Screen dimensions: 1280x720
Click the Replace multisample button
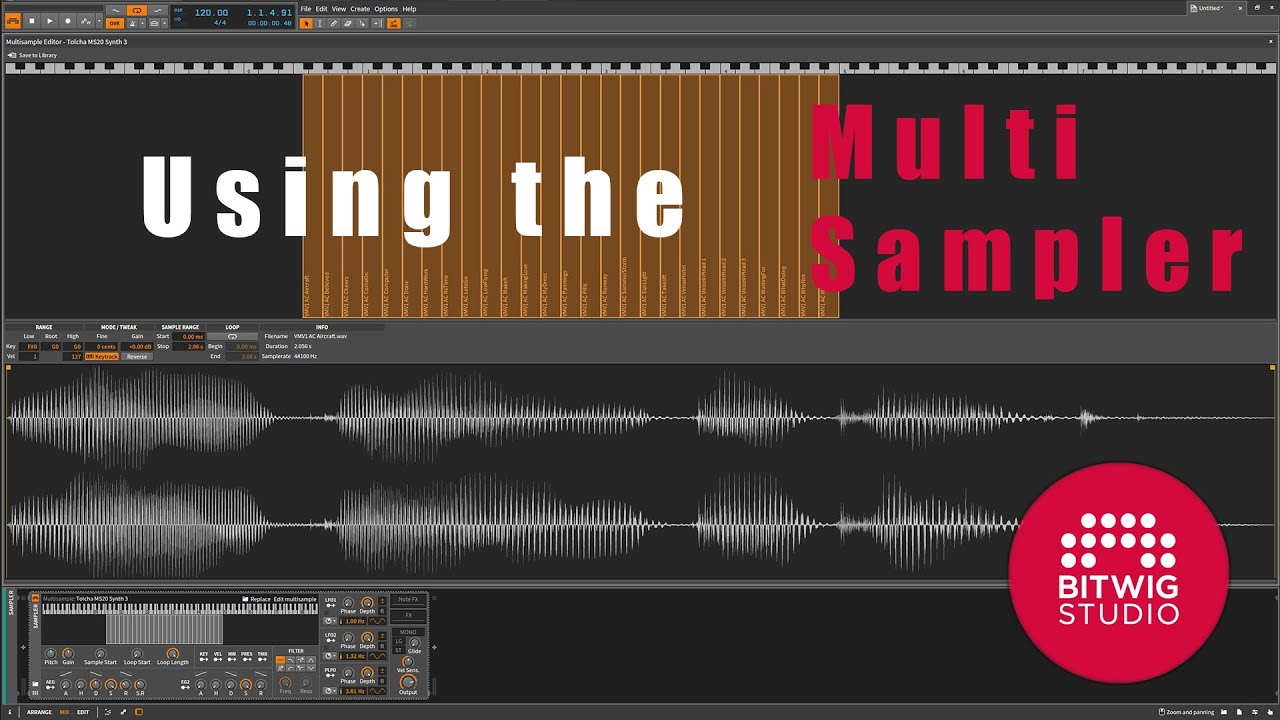(x=256, y=599)
